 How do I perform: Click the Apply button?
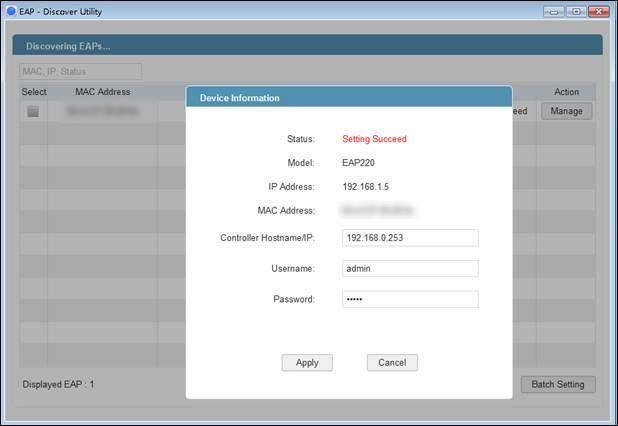[x=307, y=363]
